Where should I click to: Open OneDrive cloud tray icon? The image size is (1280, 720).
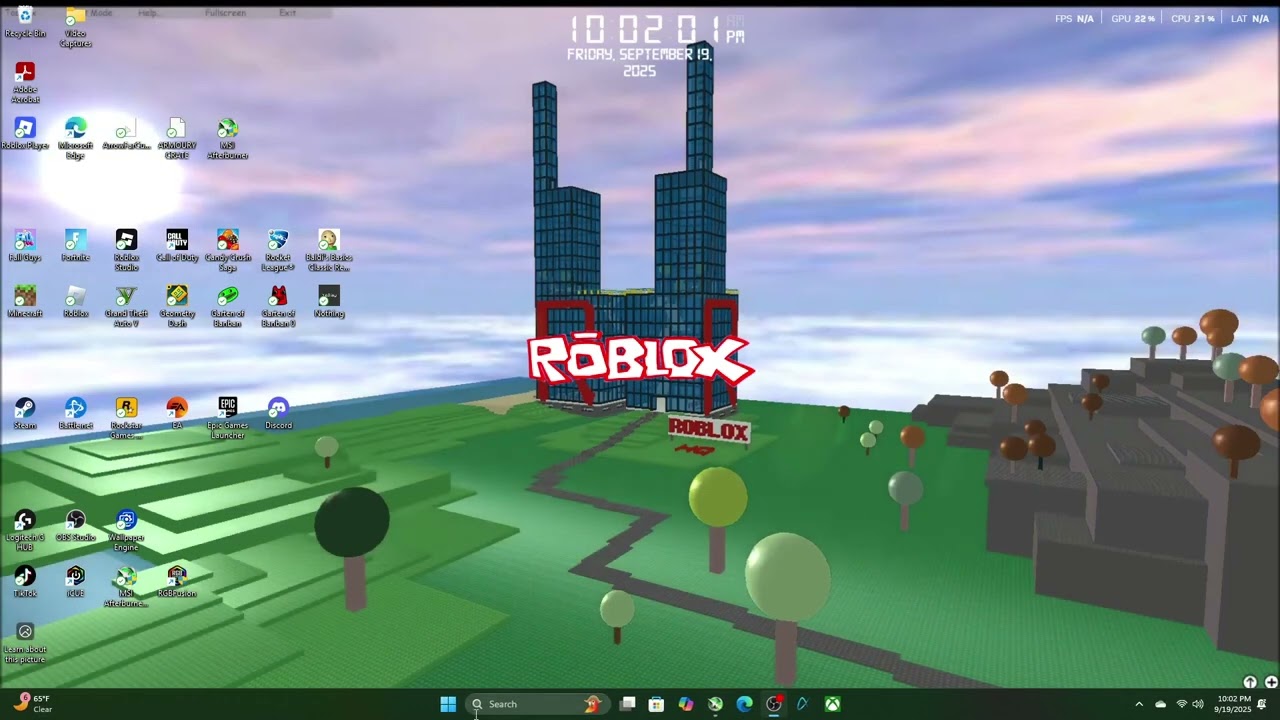1161,704
